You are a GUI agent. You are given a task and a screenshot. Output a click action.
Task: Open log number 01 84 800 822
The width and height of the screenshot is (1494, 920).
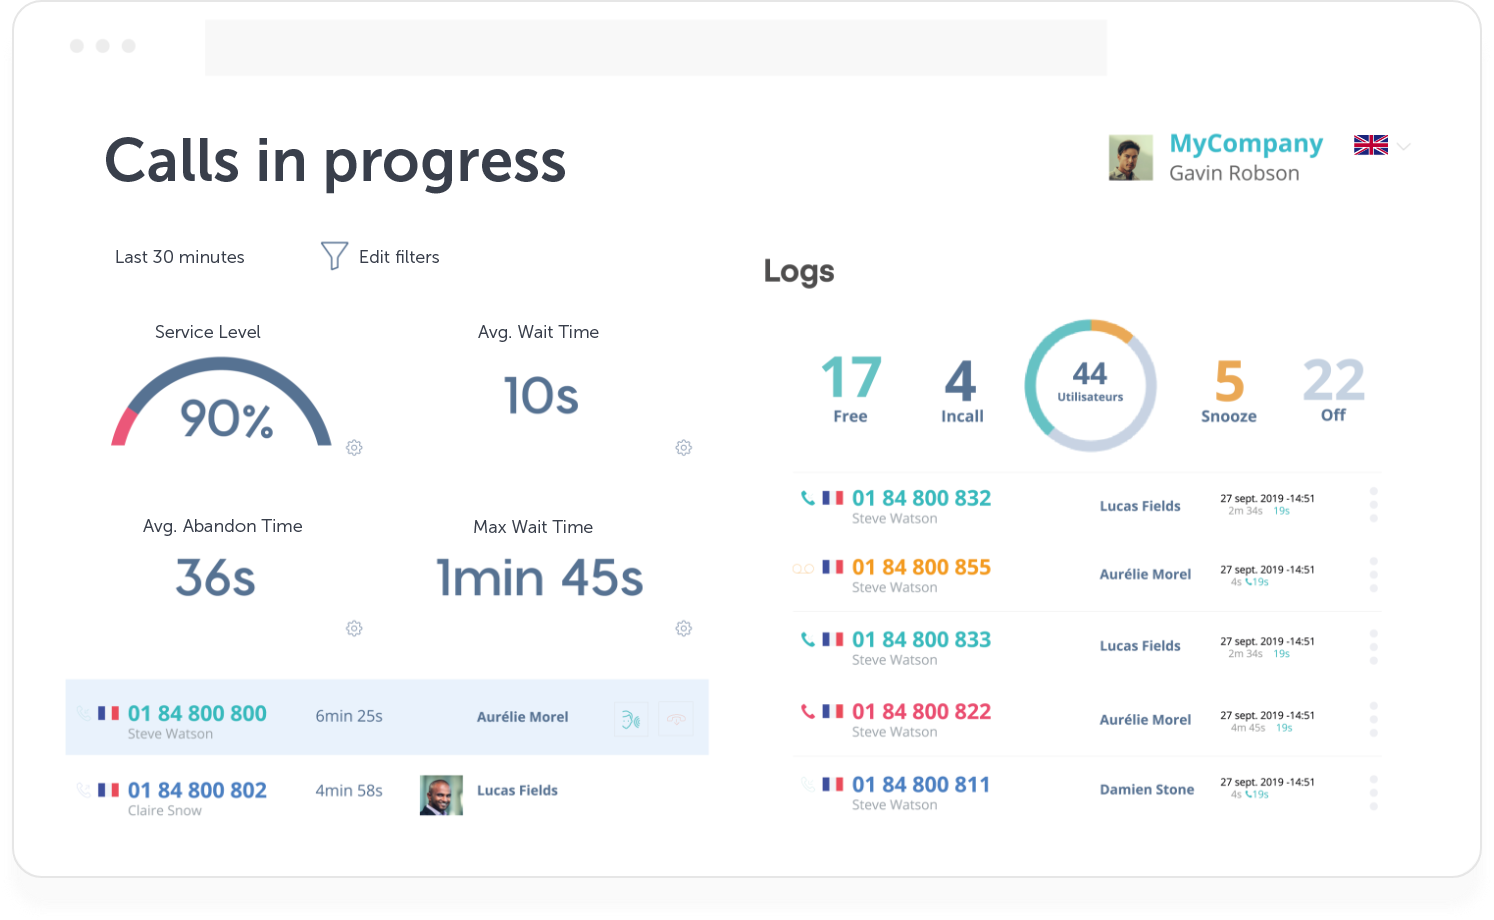[x=921, y=712]
